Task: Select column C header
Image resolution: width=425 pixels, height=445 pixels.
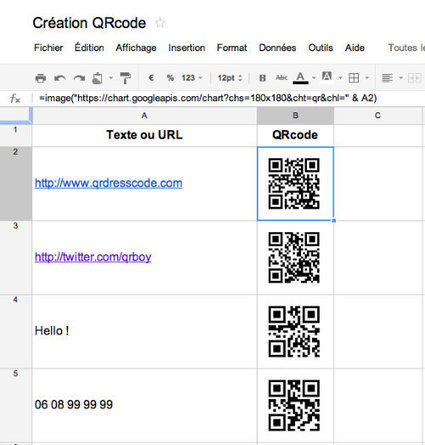Action: coord(378,116)
